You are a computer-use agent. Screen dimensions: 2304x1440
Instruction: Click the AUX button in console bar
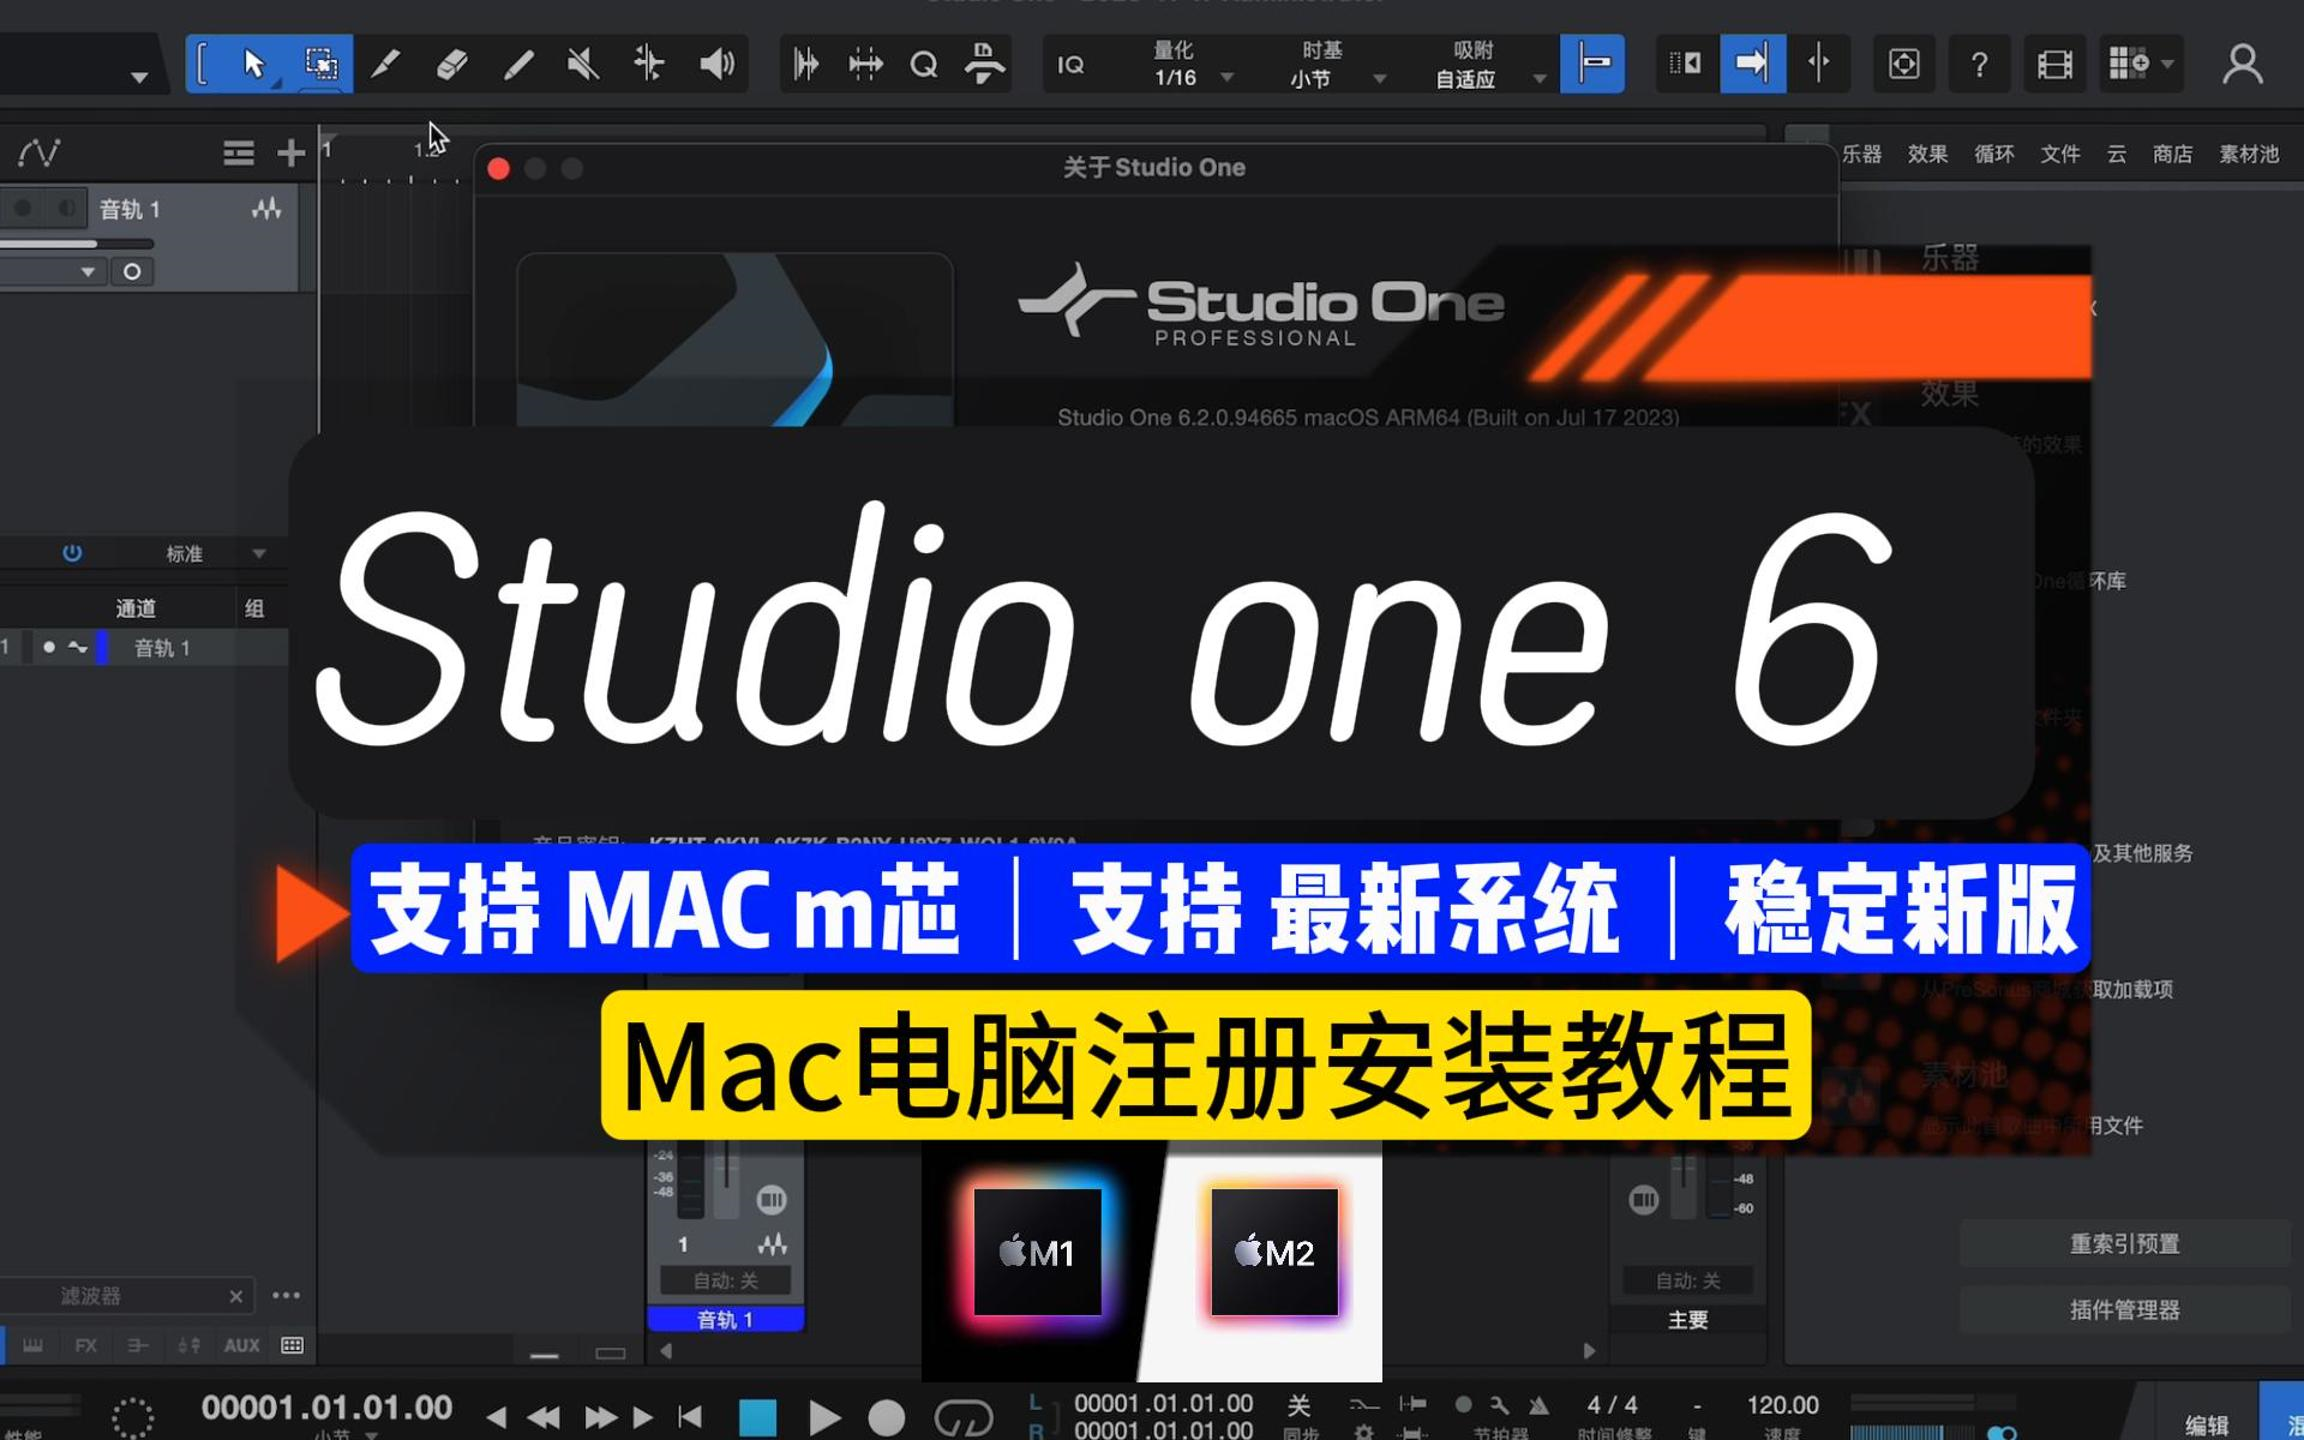pyautogui.click(x=241, y=1346)
